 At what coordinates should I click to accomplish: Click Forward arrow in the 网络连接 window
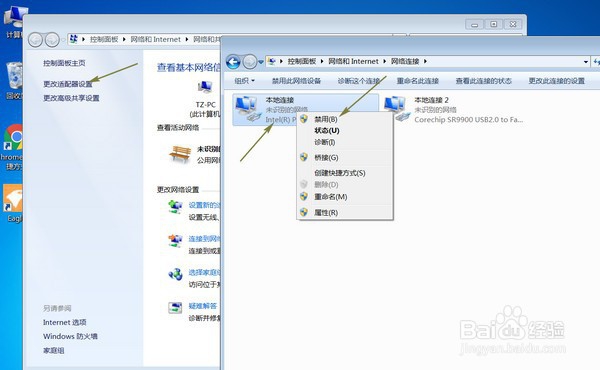coord(250,62)
